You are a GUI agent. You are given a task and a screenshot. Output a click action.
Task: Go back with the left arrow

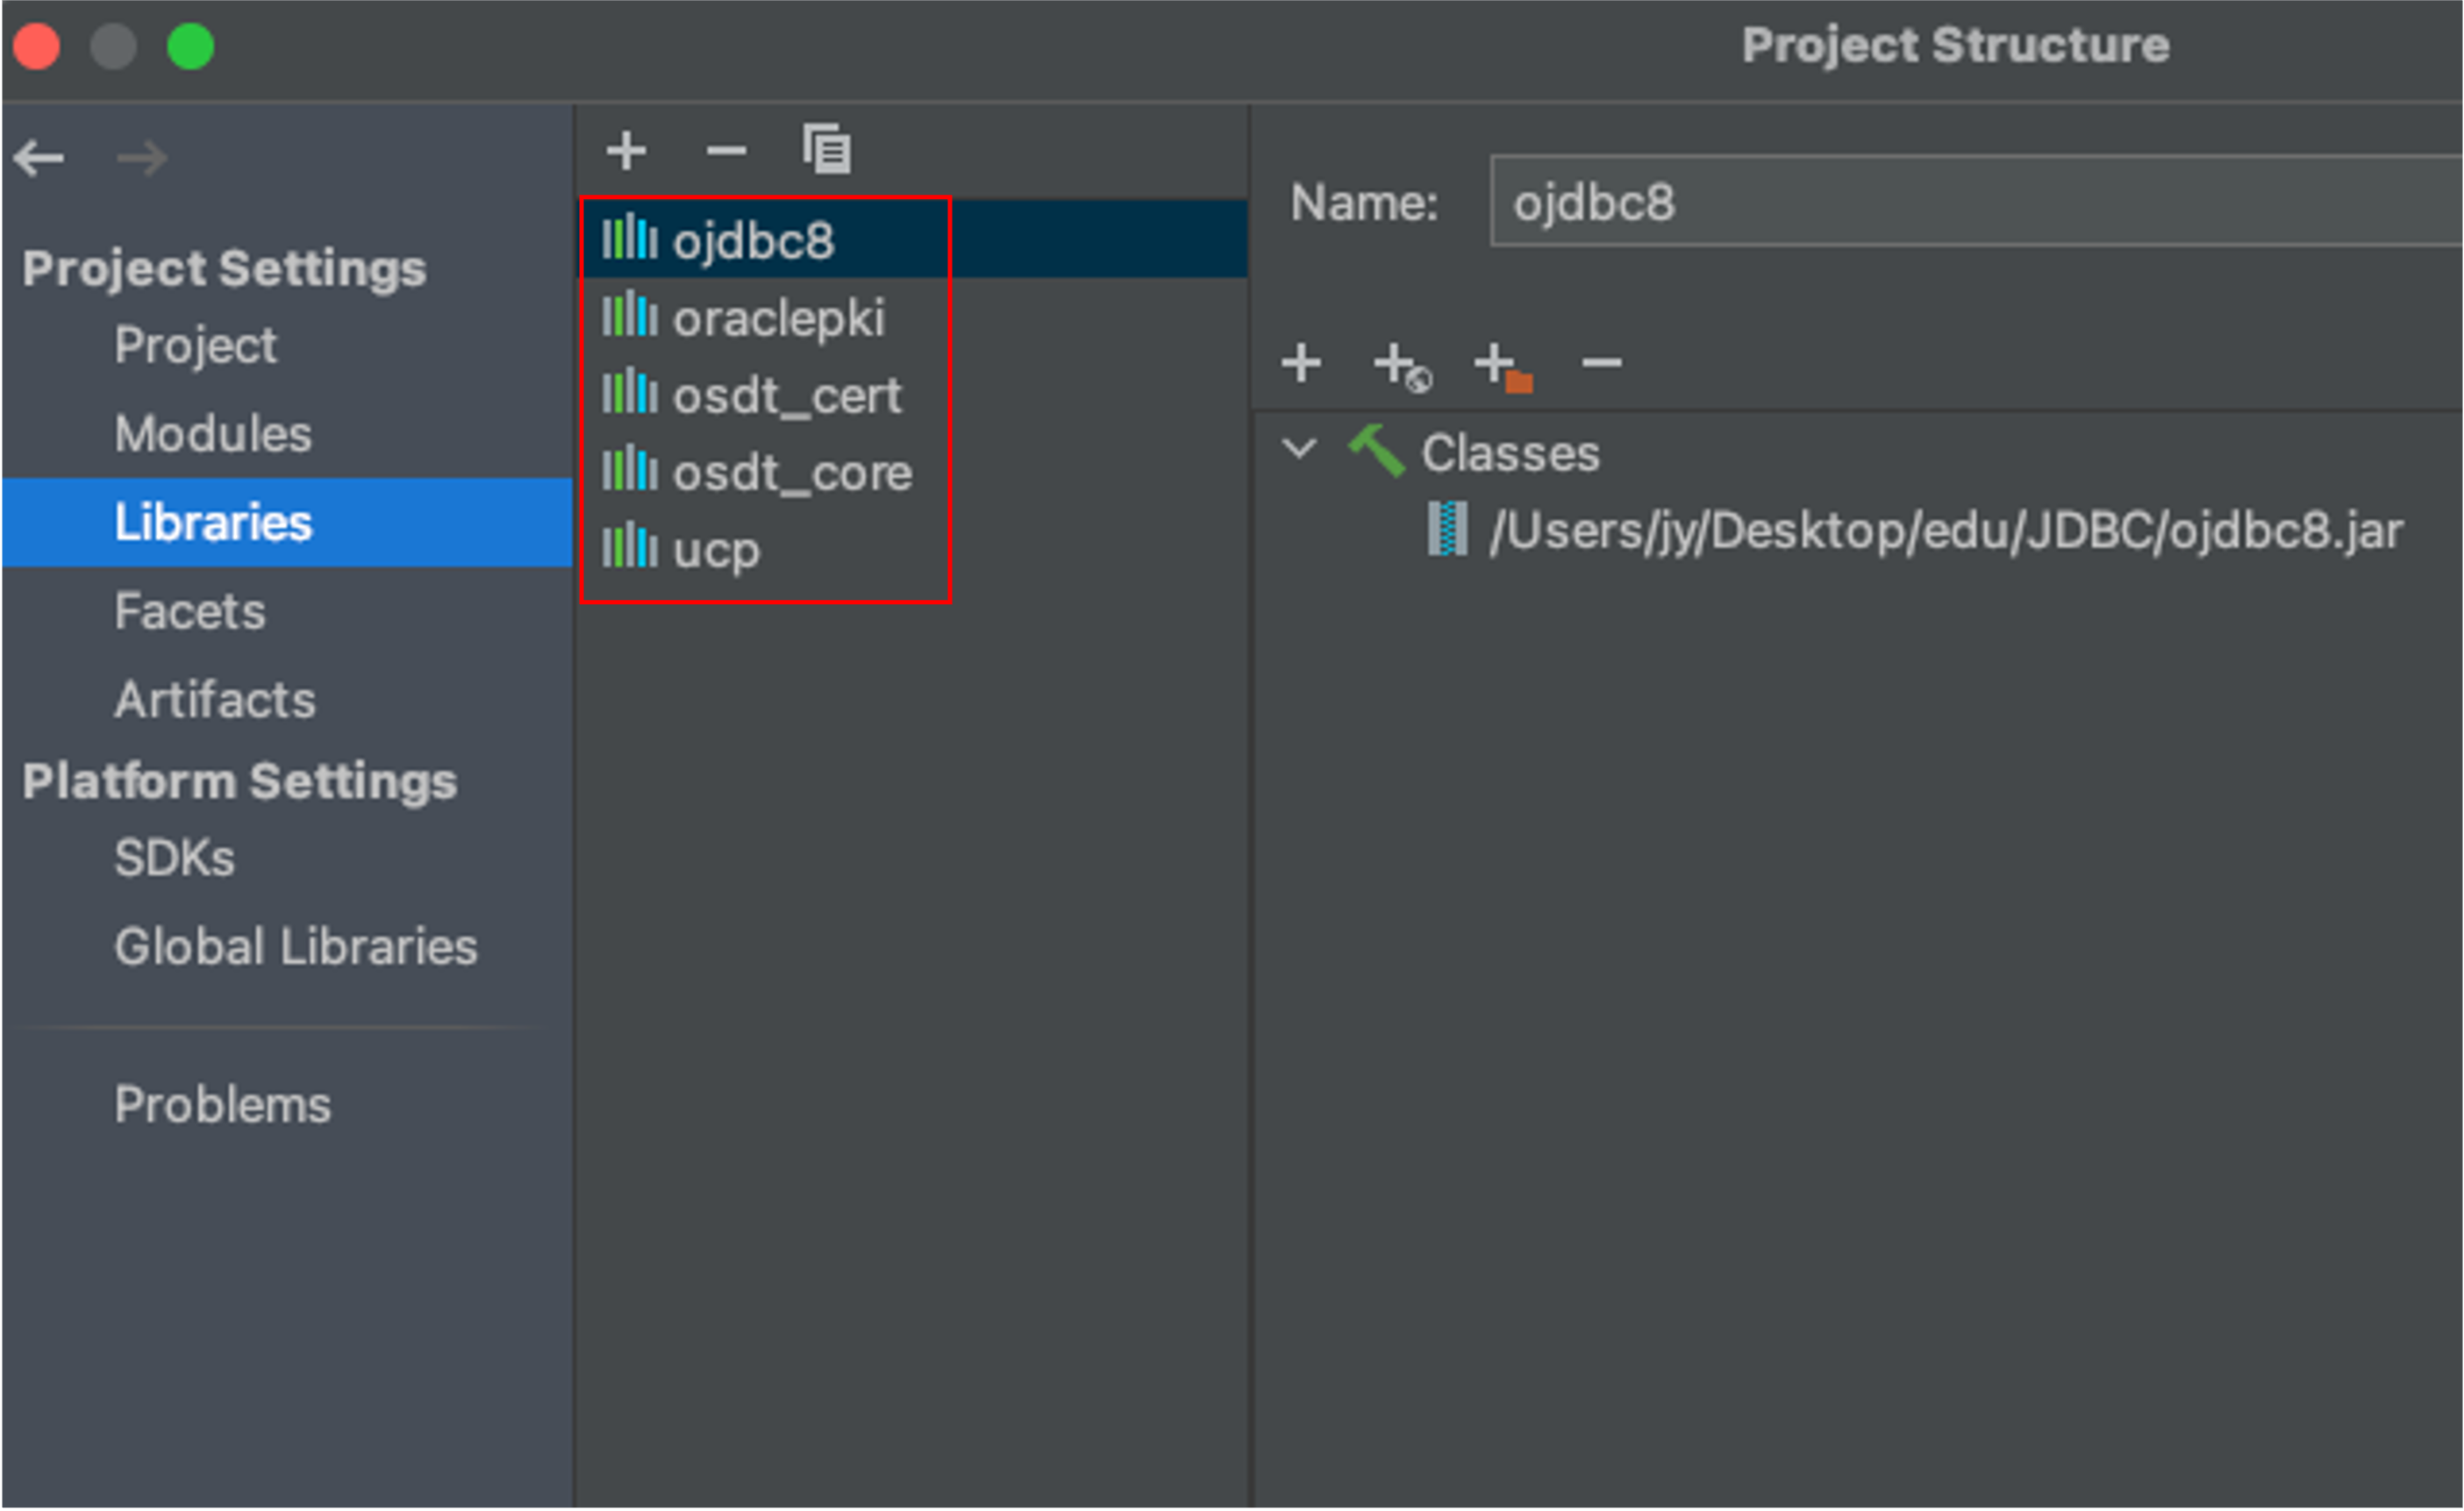tap(40, 158)
